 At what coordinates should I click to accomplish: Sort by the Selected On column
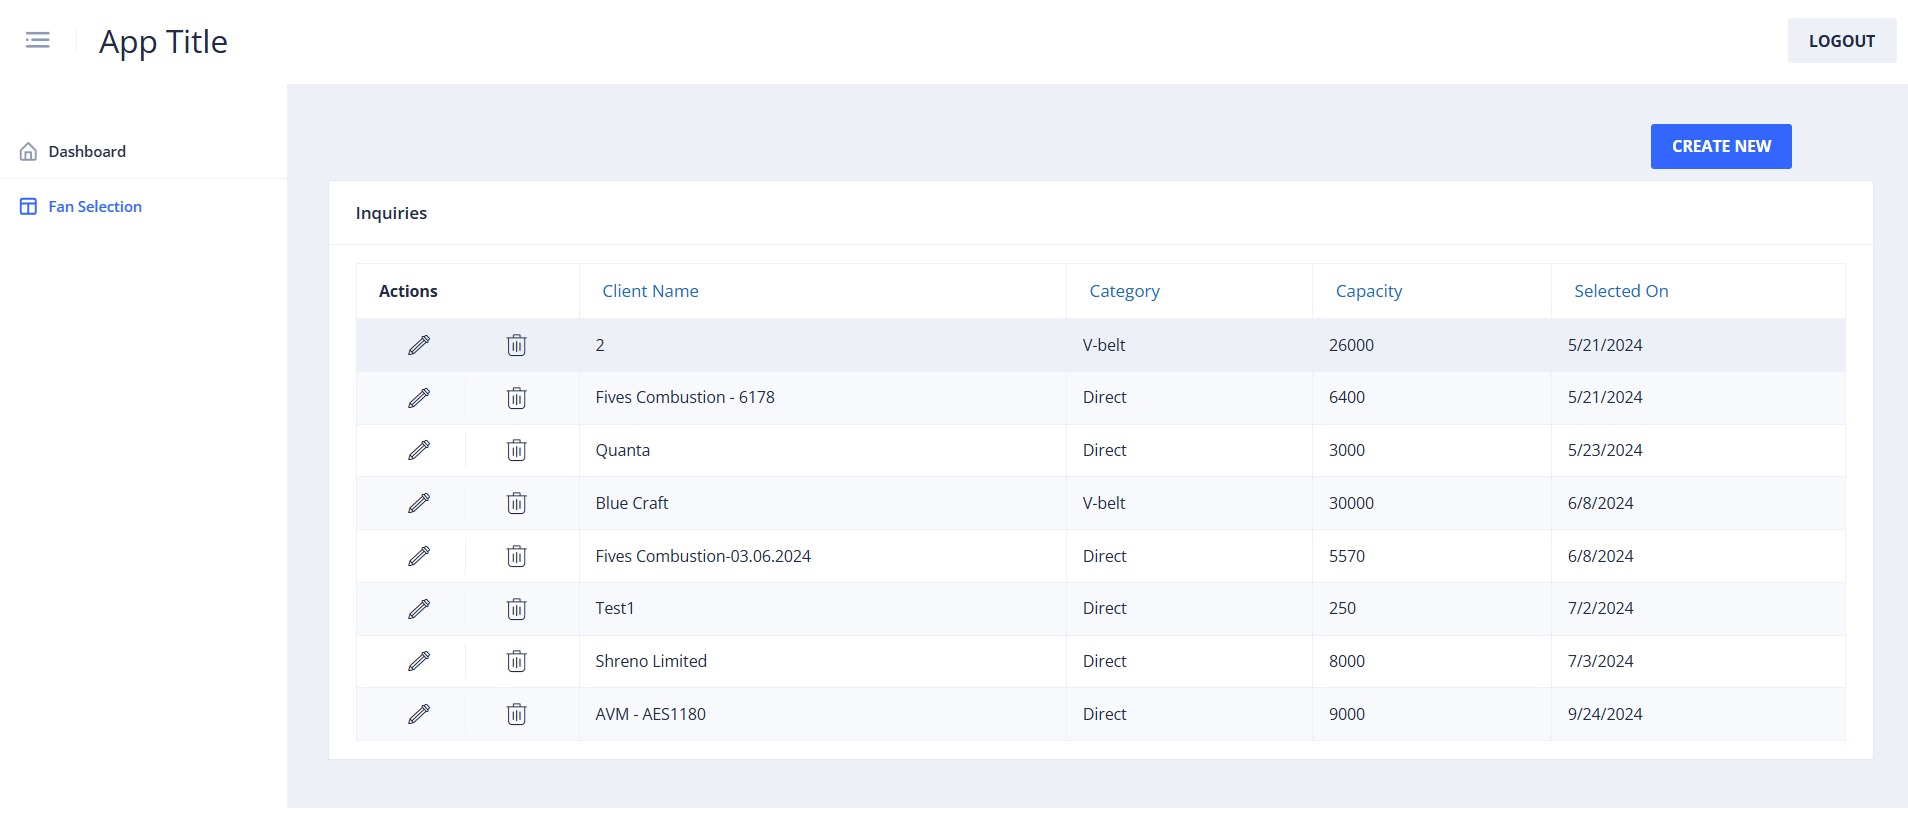(x=1620, y=291)
